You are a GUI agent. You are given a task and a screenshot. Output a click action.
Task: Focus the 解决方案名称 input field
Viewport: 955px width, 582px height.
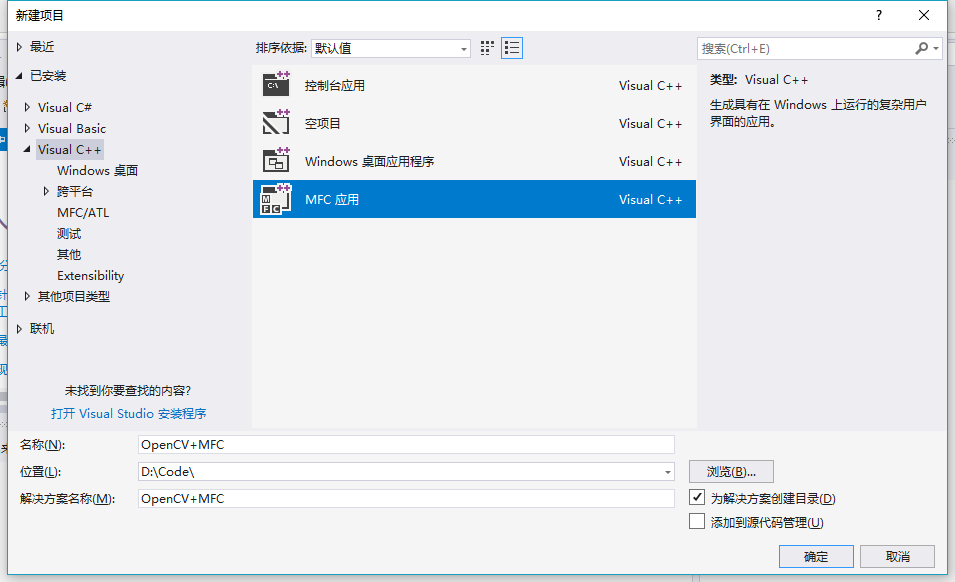406,499
